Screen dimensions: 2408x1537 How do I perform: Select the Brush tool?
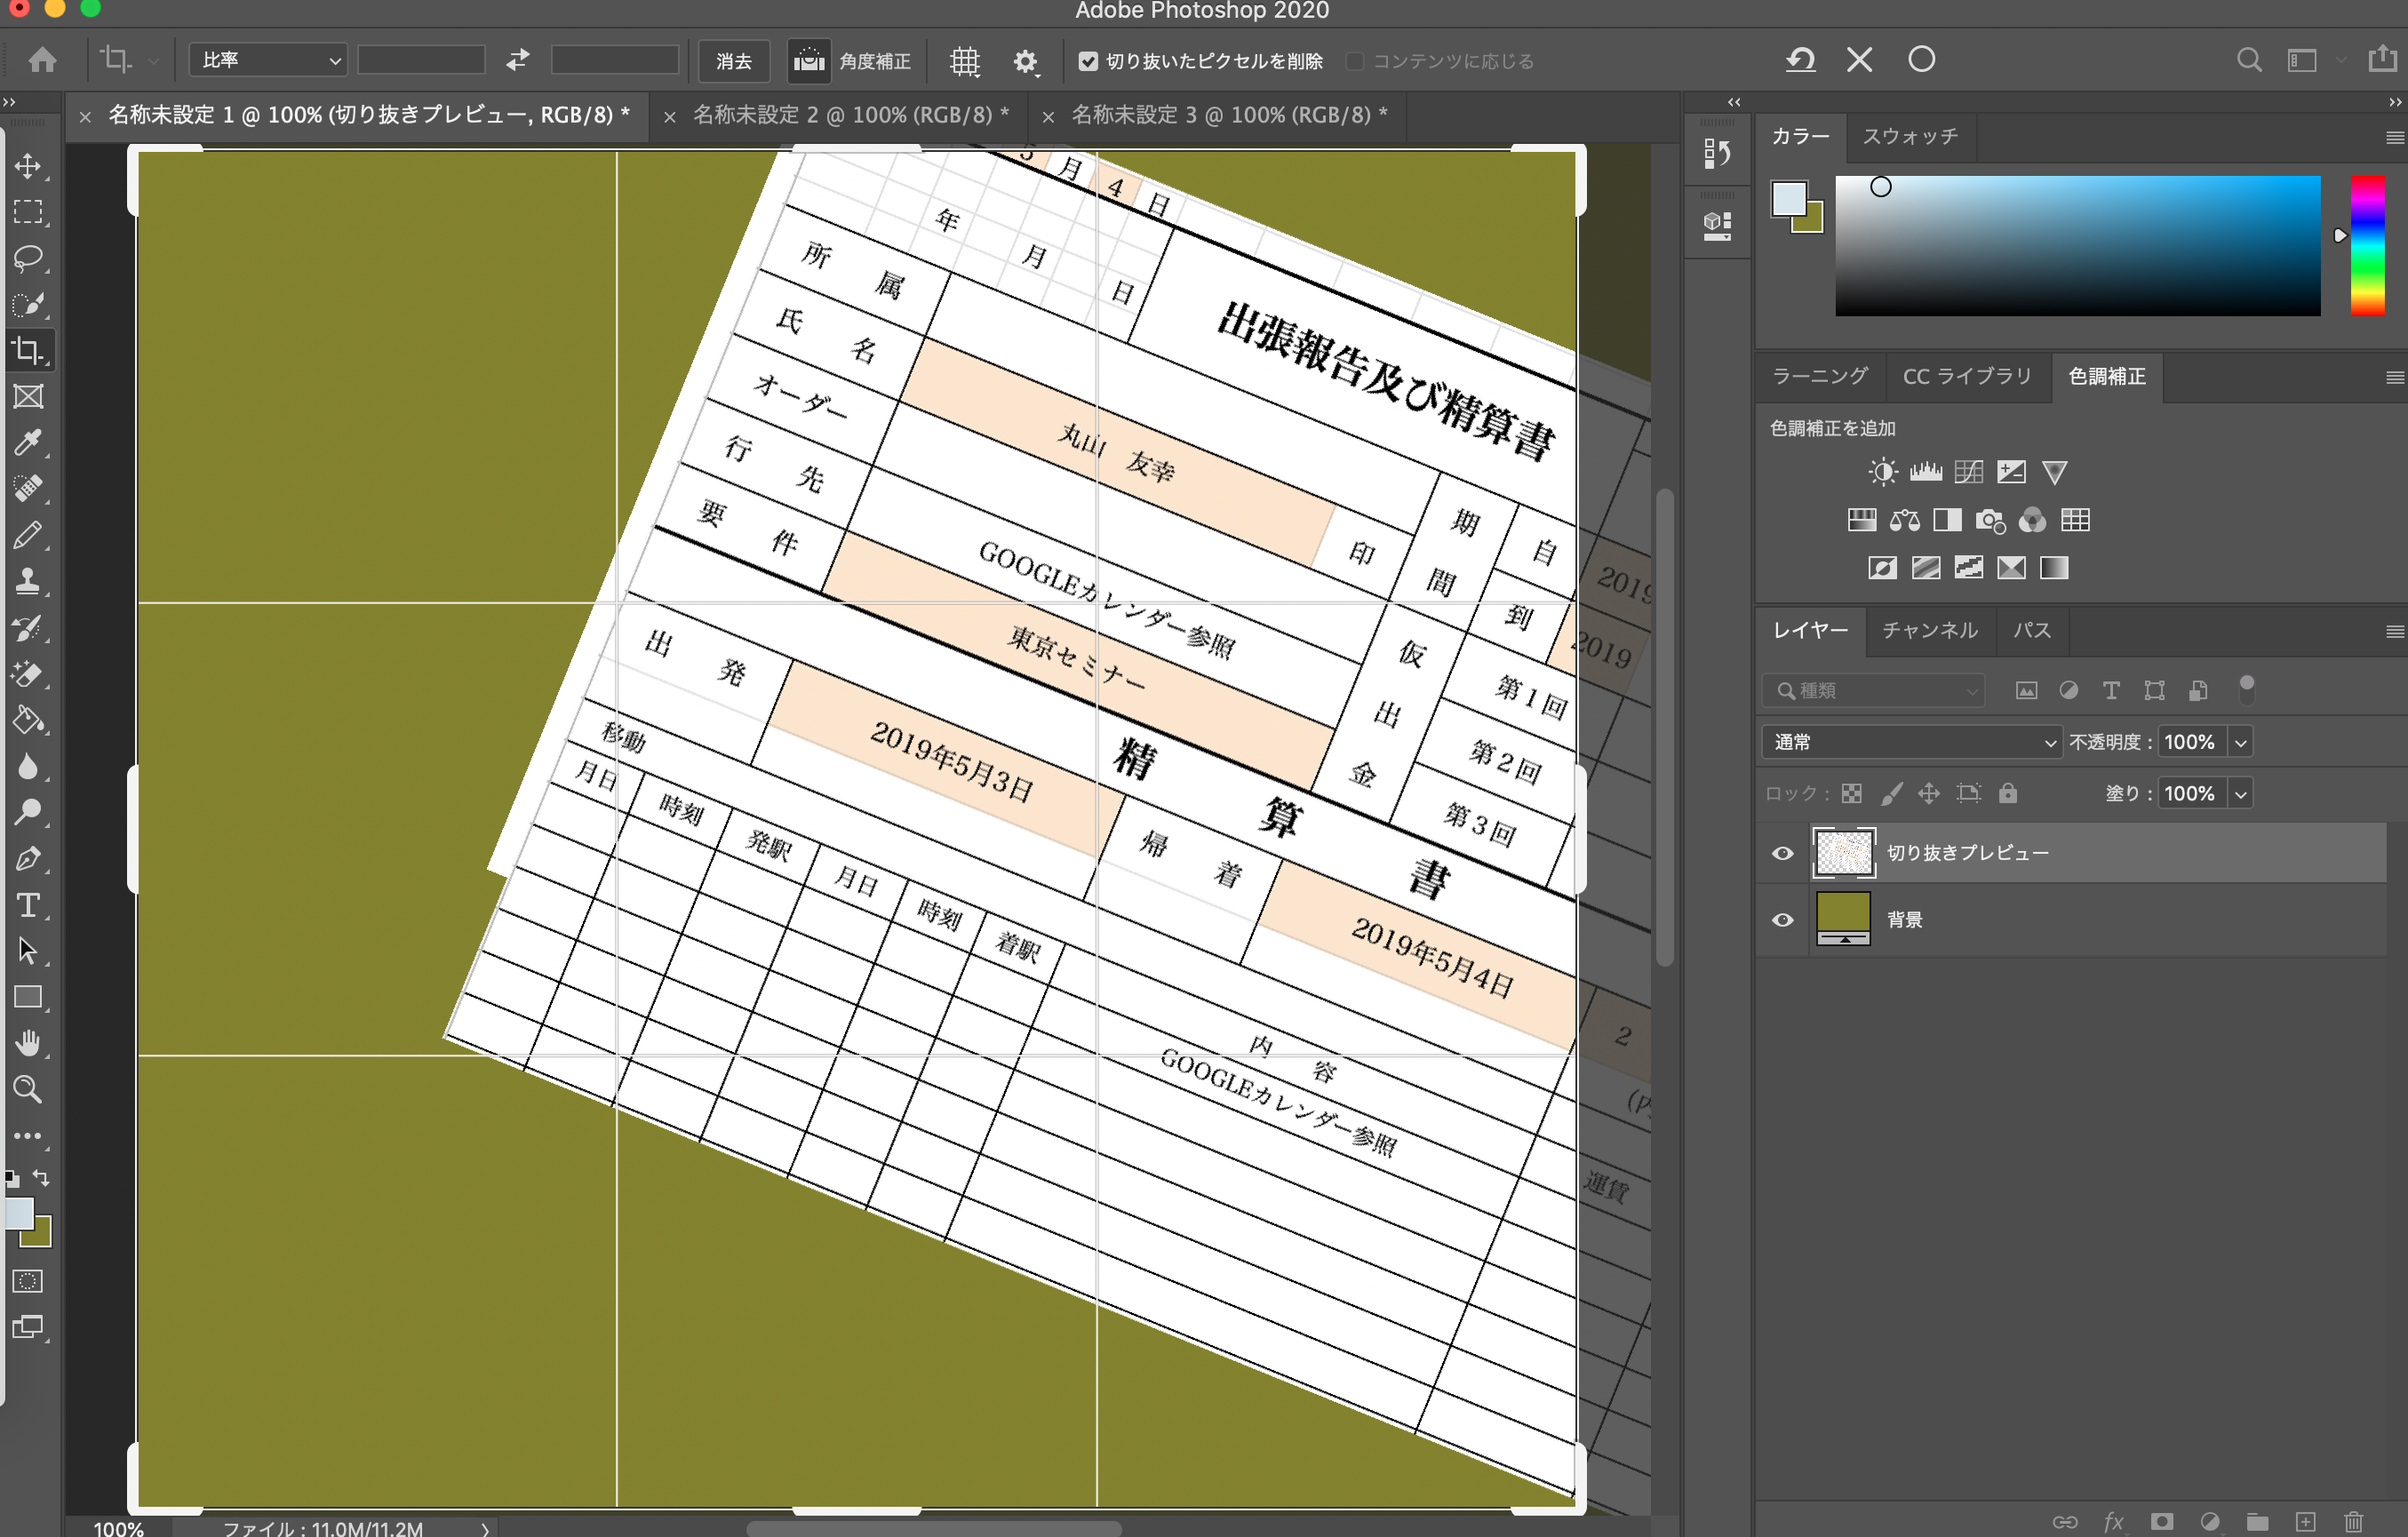28,535
